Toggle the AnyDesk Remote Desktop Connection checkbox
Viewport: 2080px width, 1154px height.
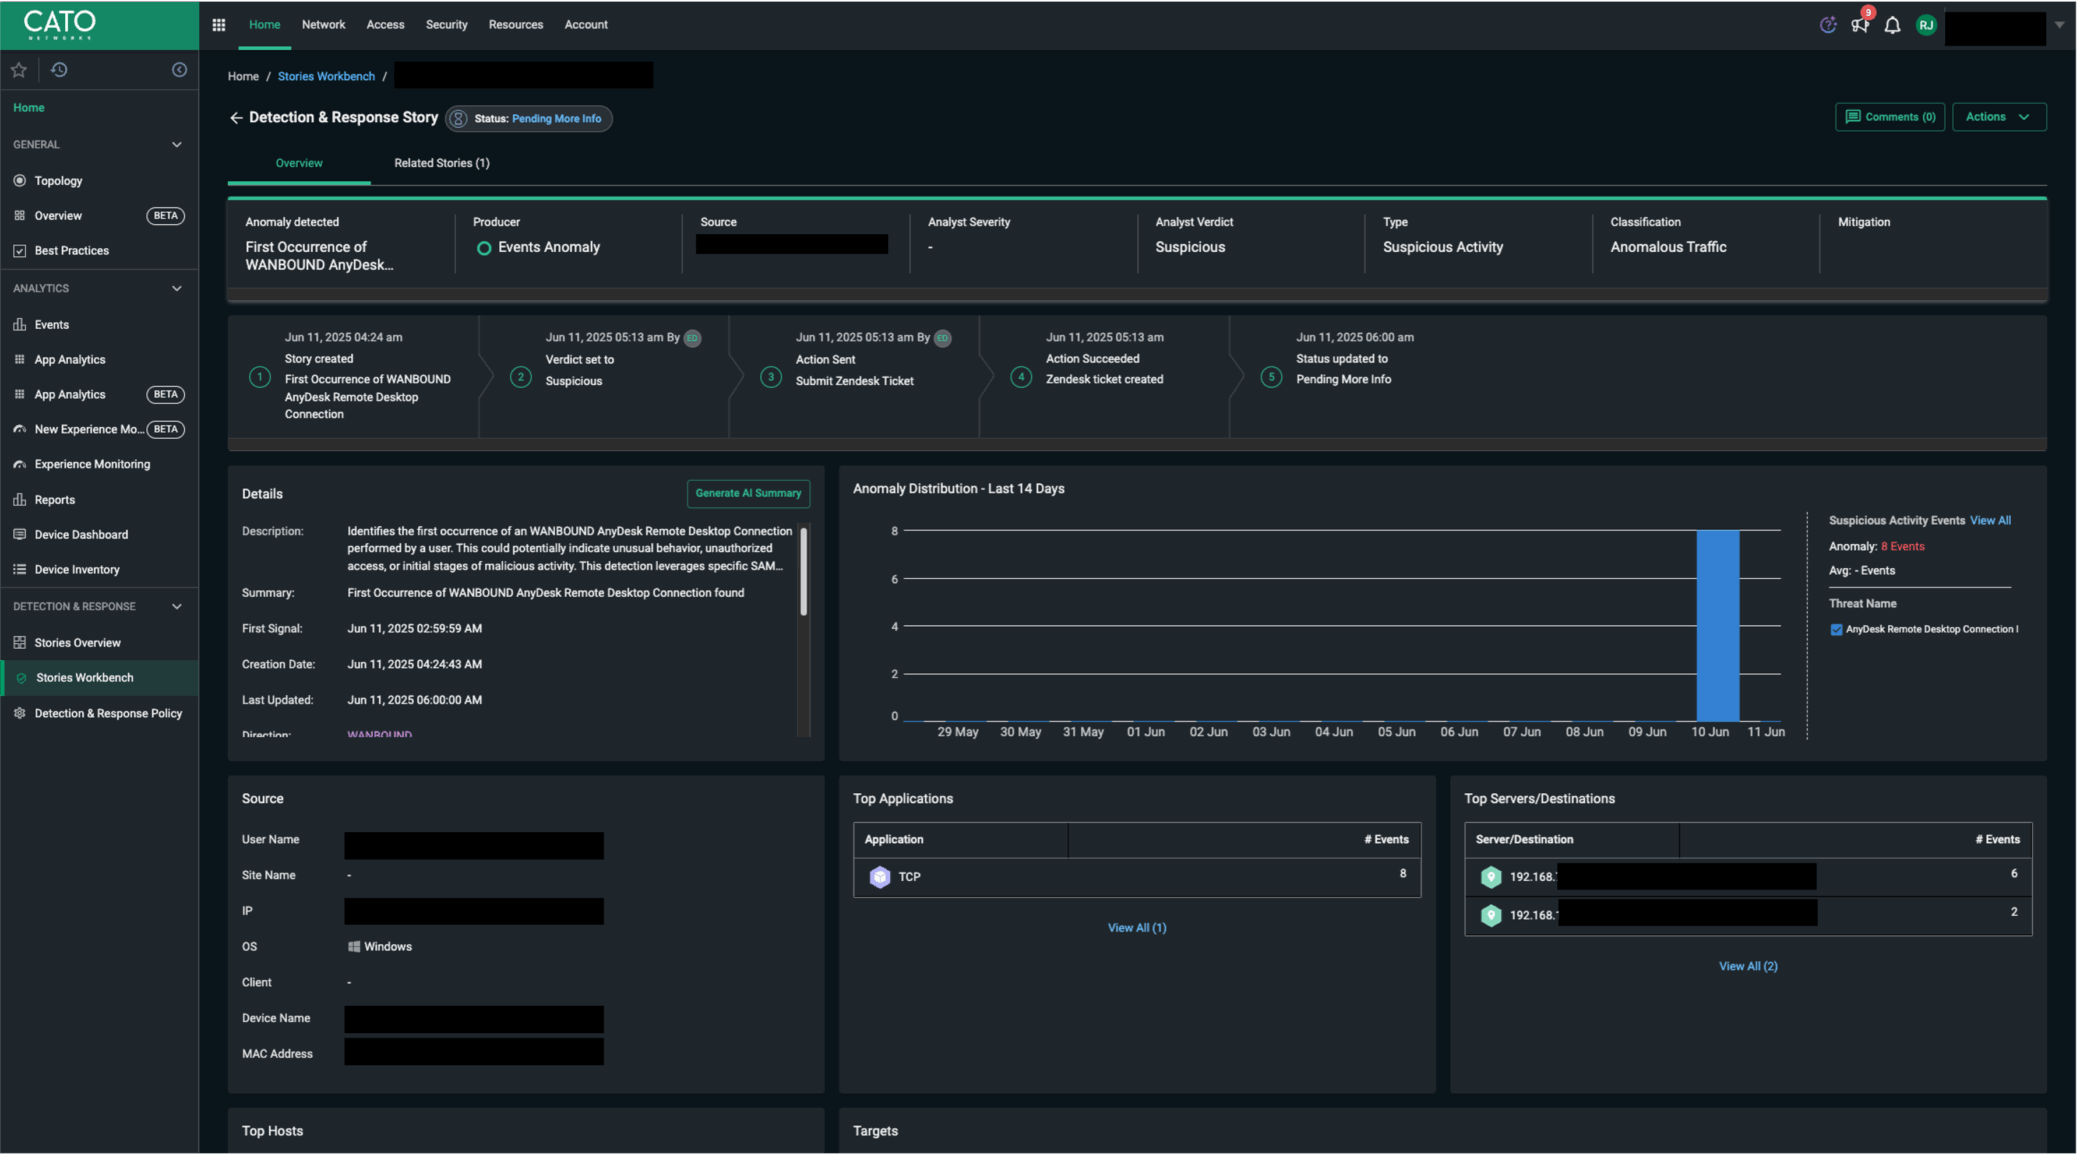point(1836,630)
